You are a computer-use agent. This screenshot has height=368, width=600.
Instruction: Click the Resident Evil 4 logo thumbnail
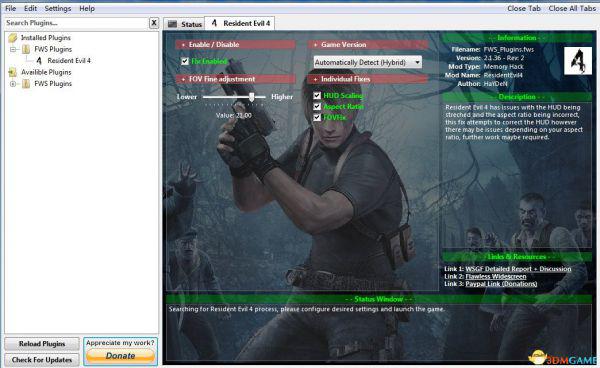(x=578, y=60)
